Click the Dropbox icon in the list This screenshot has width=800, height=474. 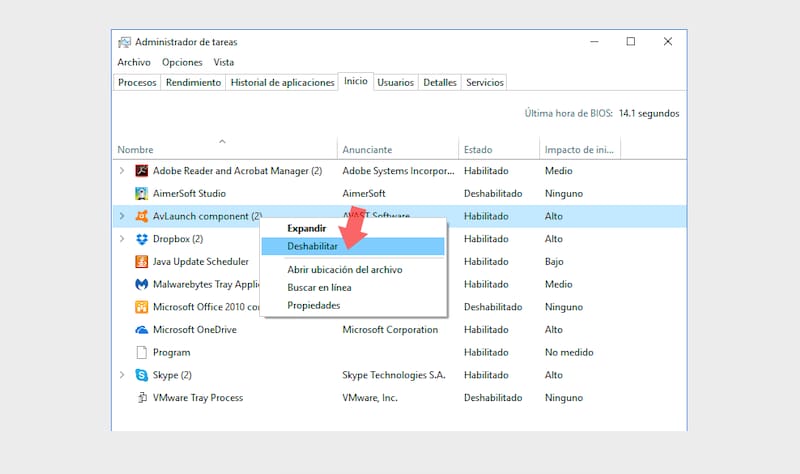tap(141, 239)
